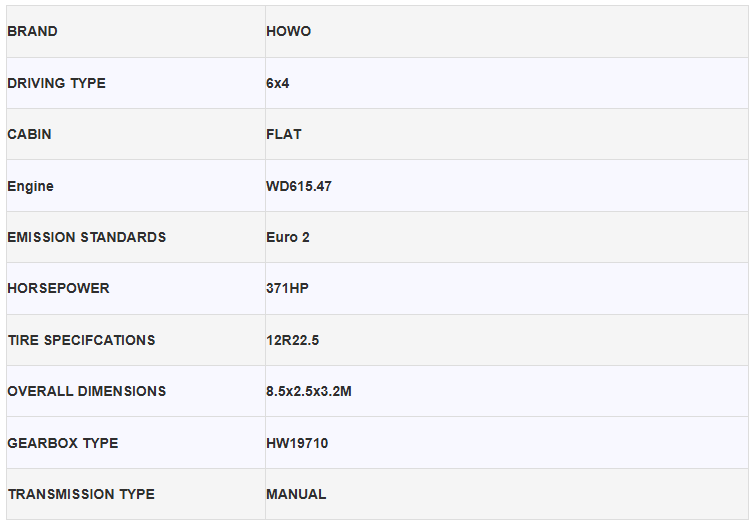Click the HORSEPOWER row label
Screen dimensions: 755x526
pos(58,288)
